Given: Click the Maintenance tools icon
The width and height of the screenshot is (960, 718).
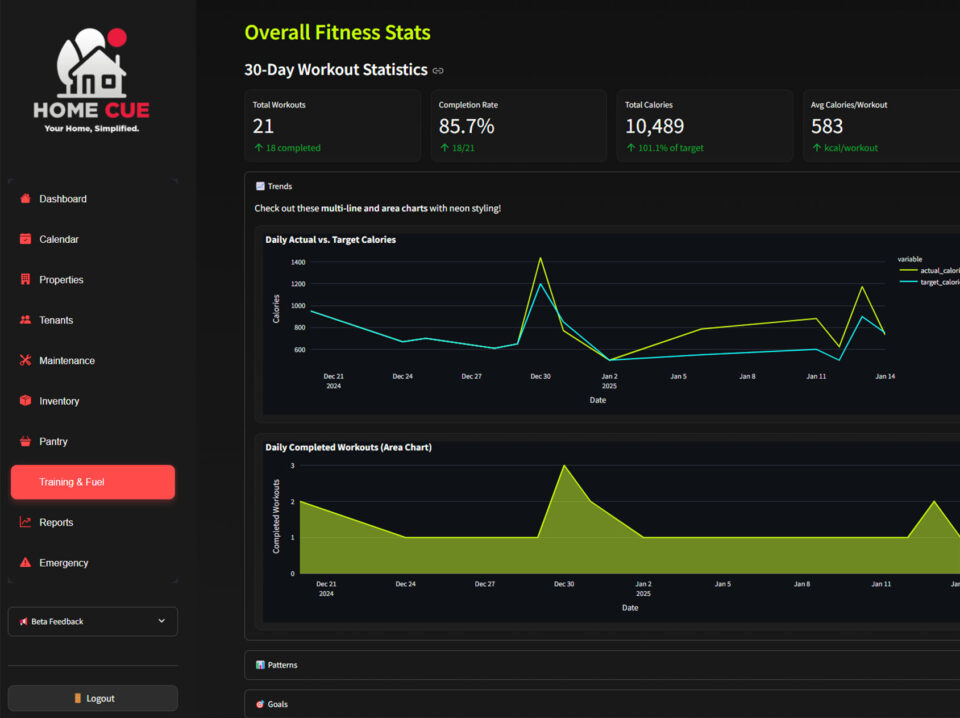Looking at the screenshot, I should coord(25,361).
